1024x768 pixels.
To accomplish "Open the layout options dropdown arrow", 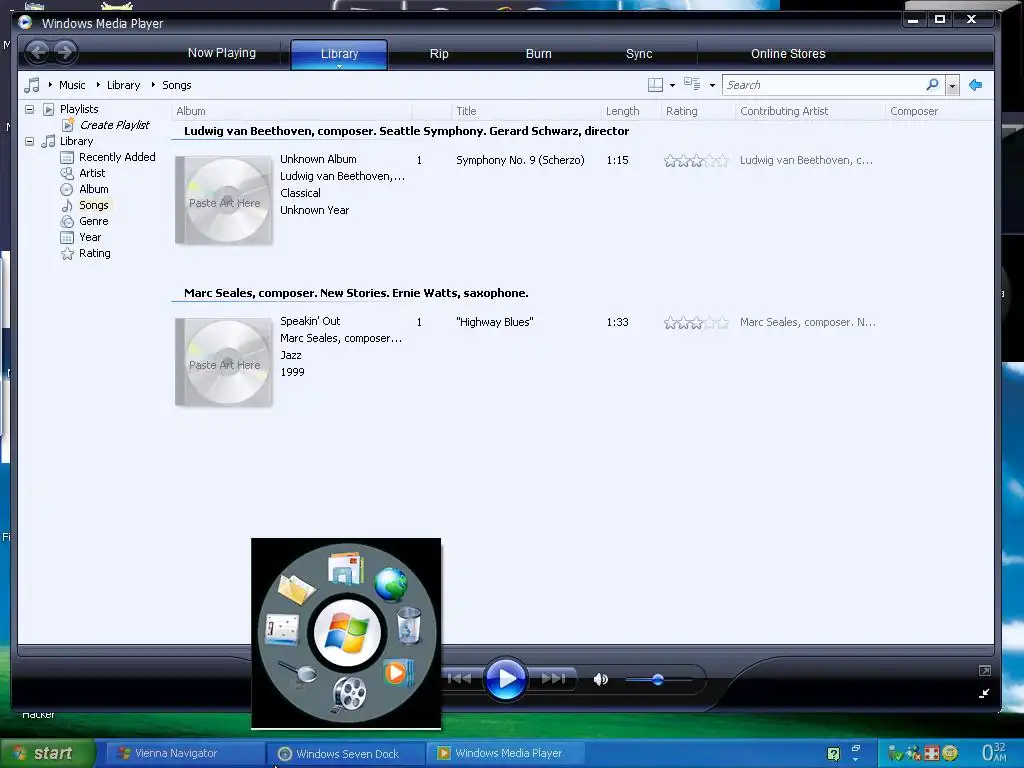I will tap(673, 86).
